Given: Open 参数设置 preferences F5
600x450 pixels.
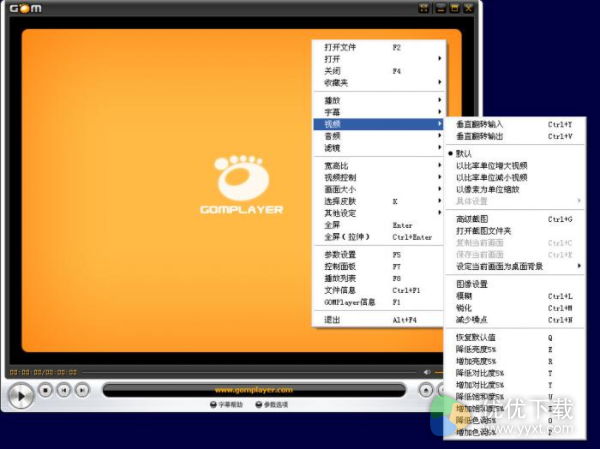Looking at the screenshot, I should (379, 254).
